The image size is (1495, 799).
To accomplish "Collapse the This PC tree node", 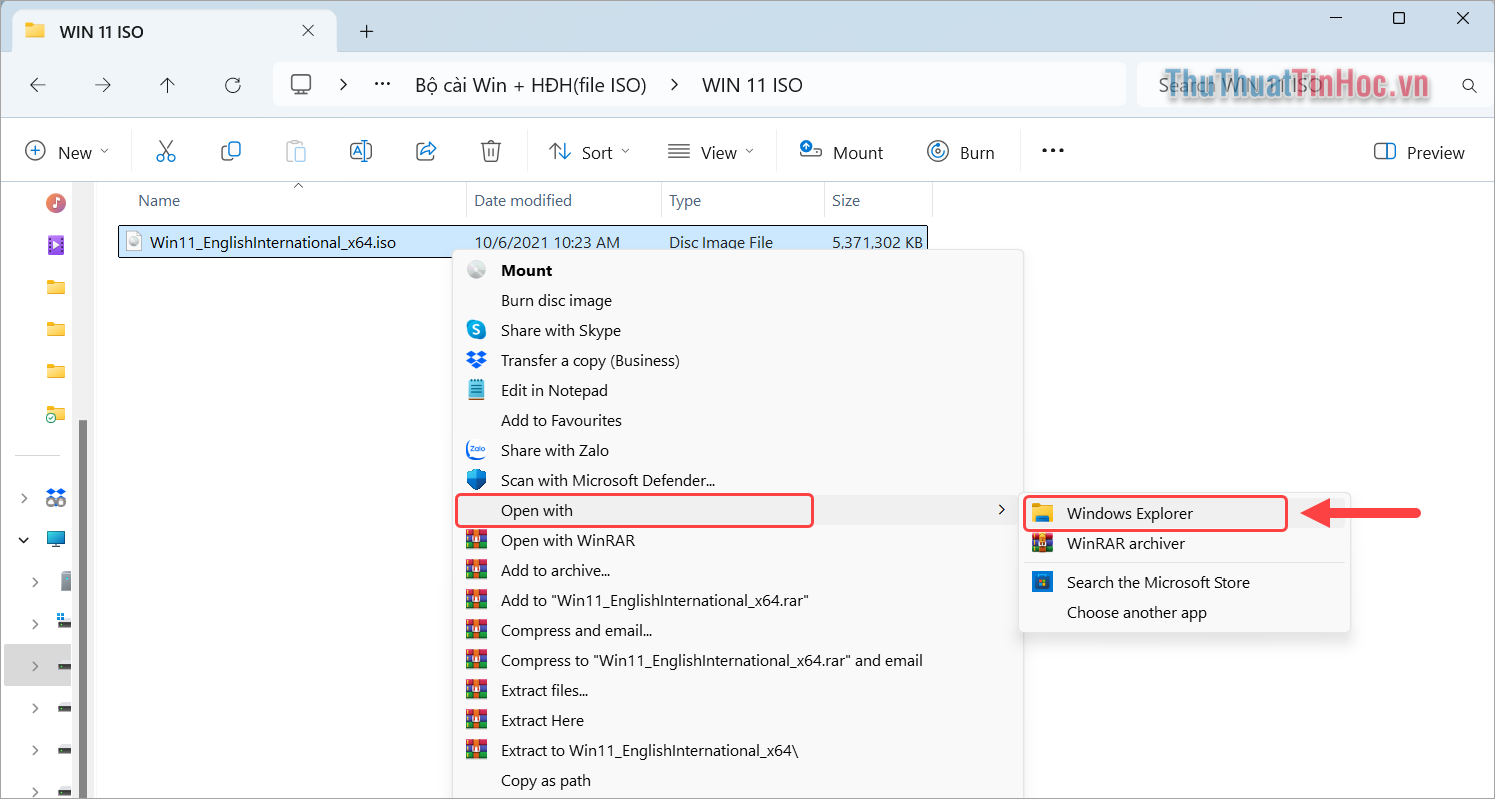I will [x=24, y=539].
